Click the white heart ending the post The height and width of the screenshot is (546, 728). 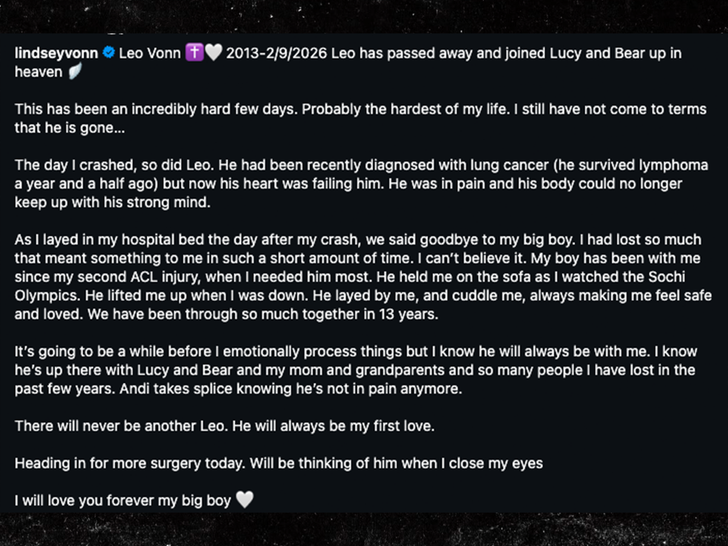[x=244, y=500]
